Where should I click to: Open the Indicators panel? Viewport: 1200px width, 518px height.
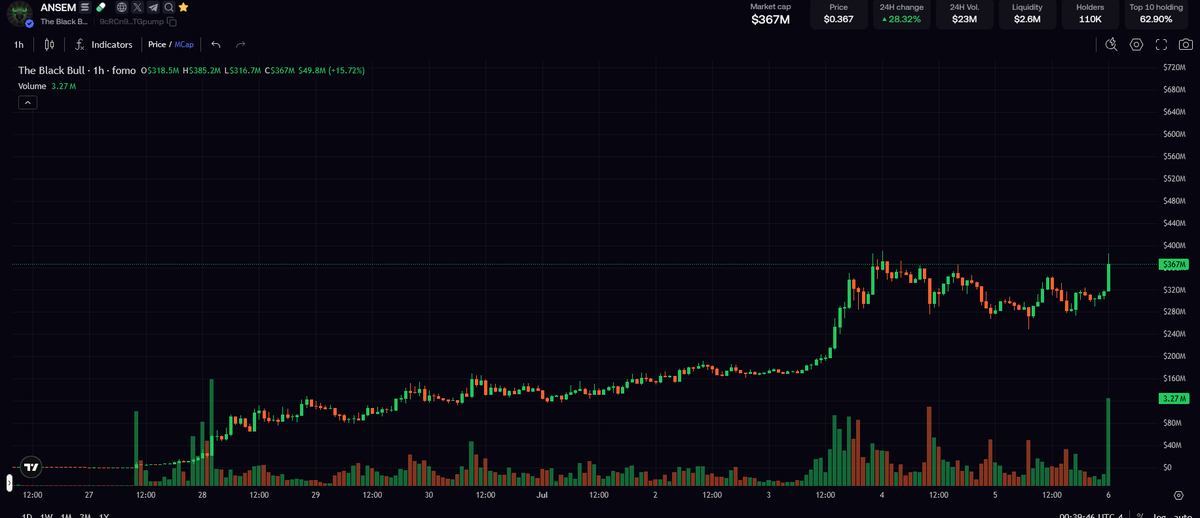pos(104,45)
